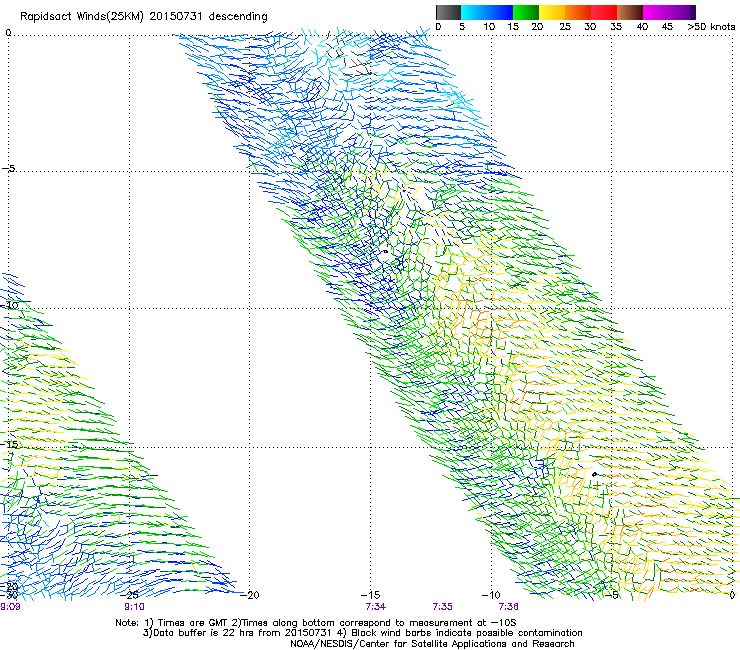Click the red 30–35 knots legend swatch

(x=604, y=12)
